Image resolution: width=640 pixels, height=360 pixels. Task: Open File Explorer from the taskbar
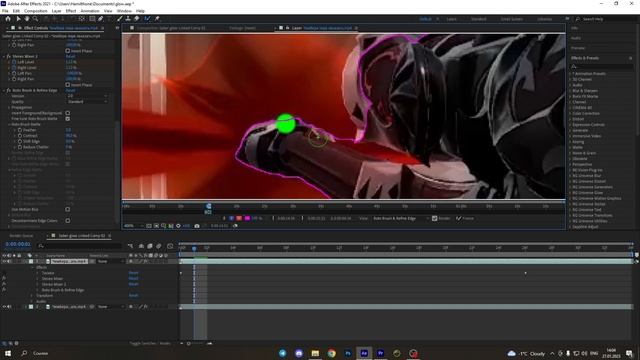click(x=315, y=353)
